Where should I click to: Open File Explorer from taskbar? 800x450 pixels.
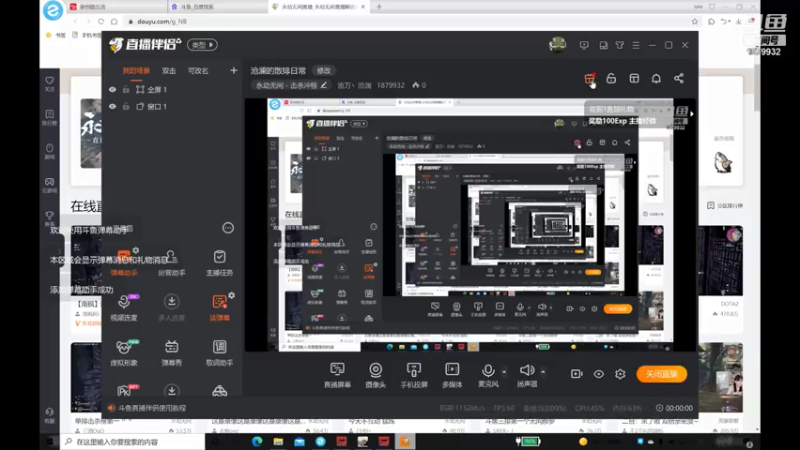278,441
